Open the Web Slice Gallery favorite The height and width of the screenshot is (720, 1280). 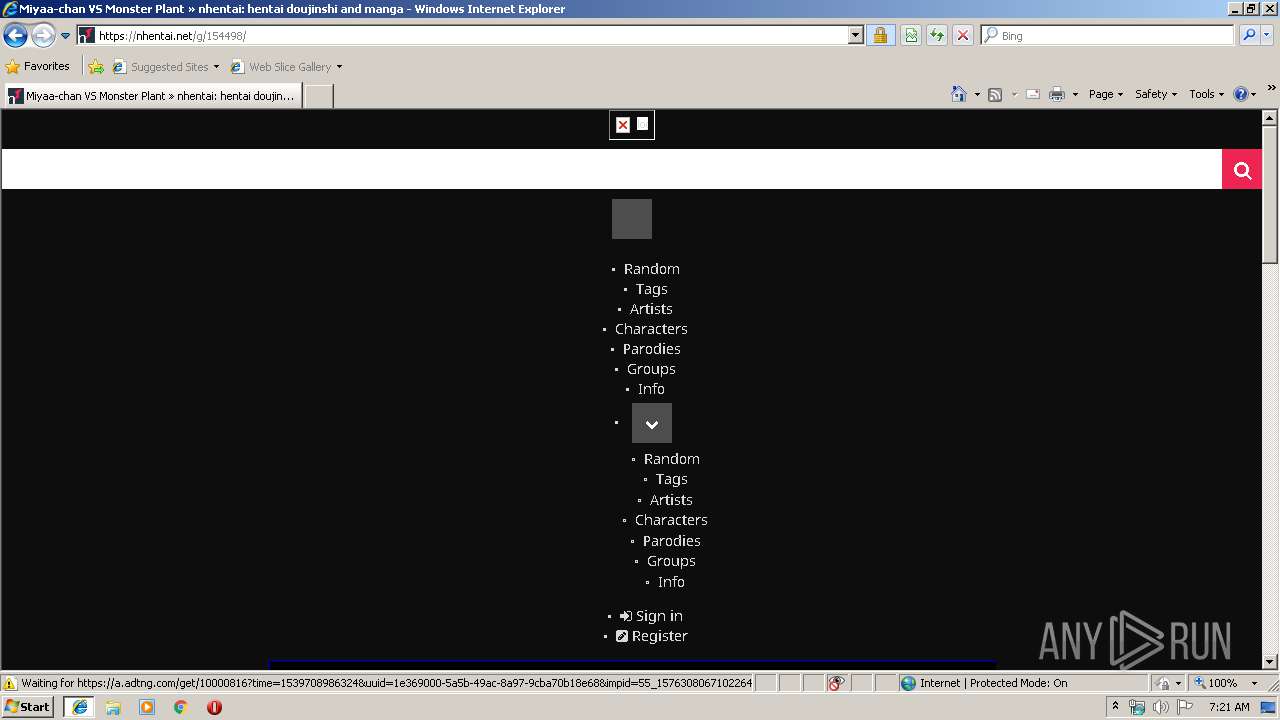pos(287,67)
